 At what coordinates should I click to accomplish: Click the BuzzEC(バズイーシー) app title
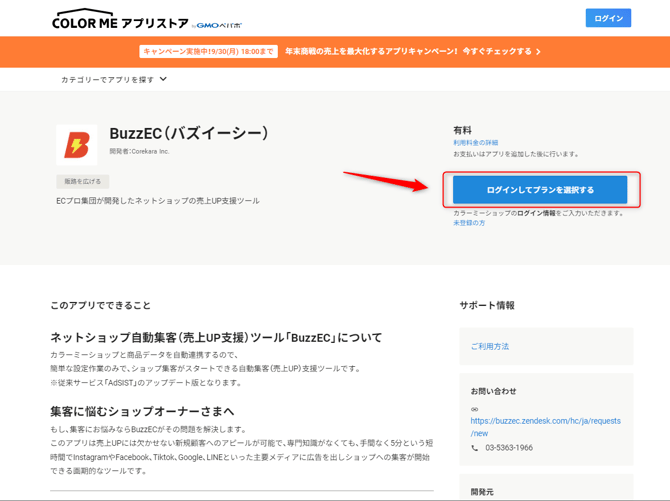(189, 133)
